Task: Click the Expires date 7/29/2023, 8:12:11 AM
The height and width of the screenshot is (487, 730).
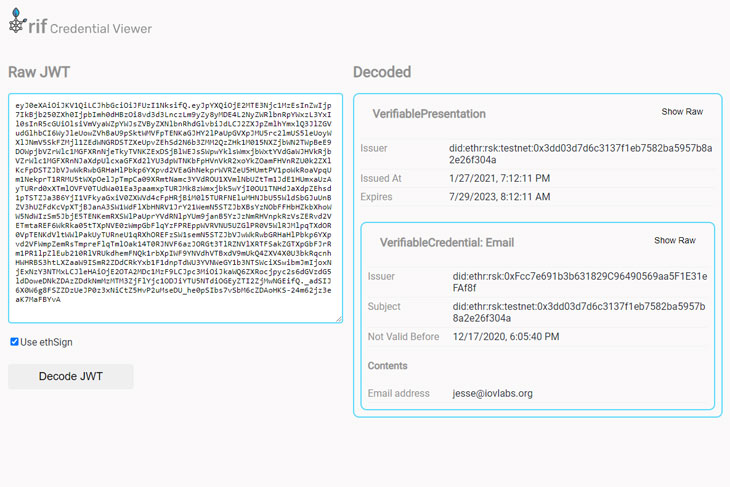Action: [500, 196]
